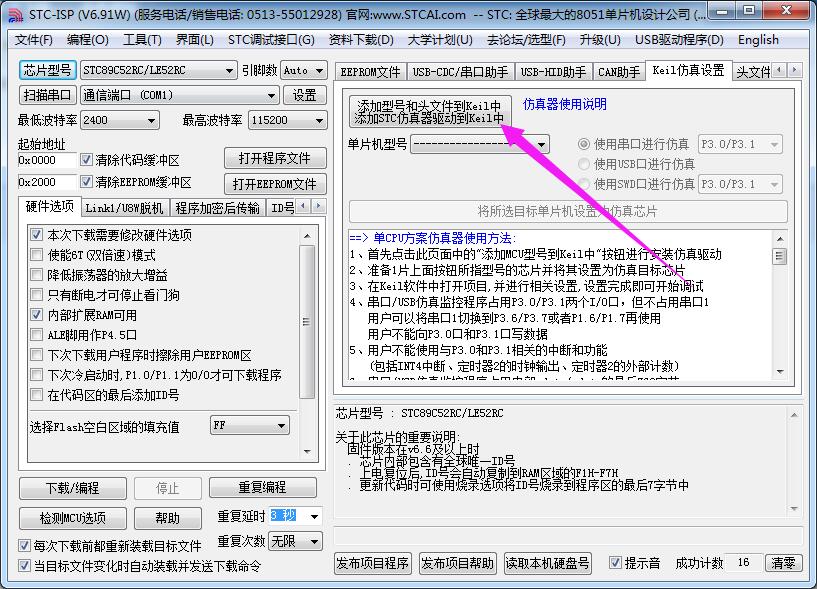Switch to the USB-CDC/串口助手 tab
The image size is (817, 589).
click(x=460, y=72)
